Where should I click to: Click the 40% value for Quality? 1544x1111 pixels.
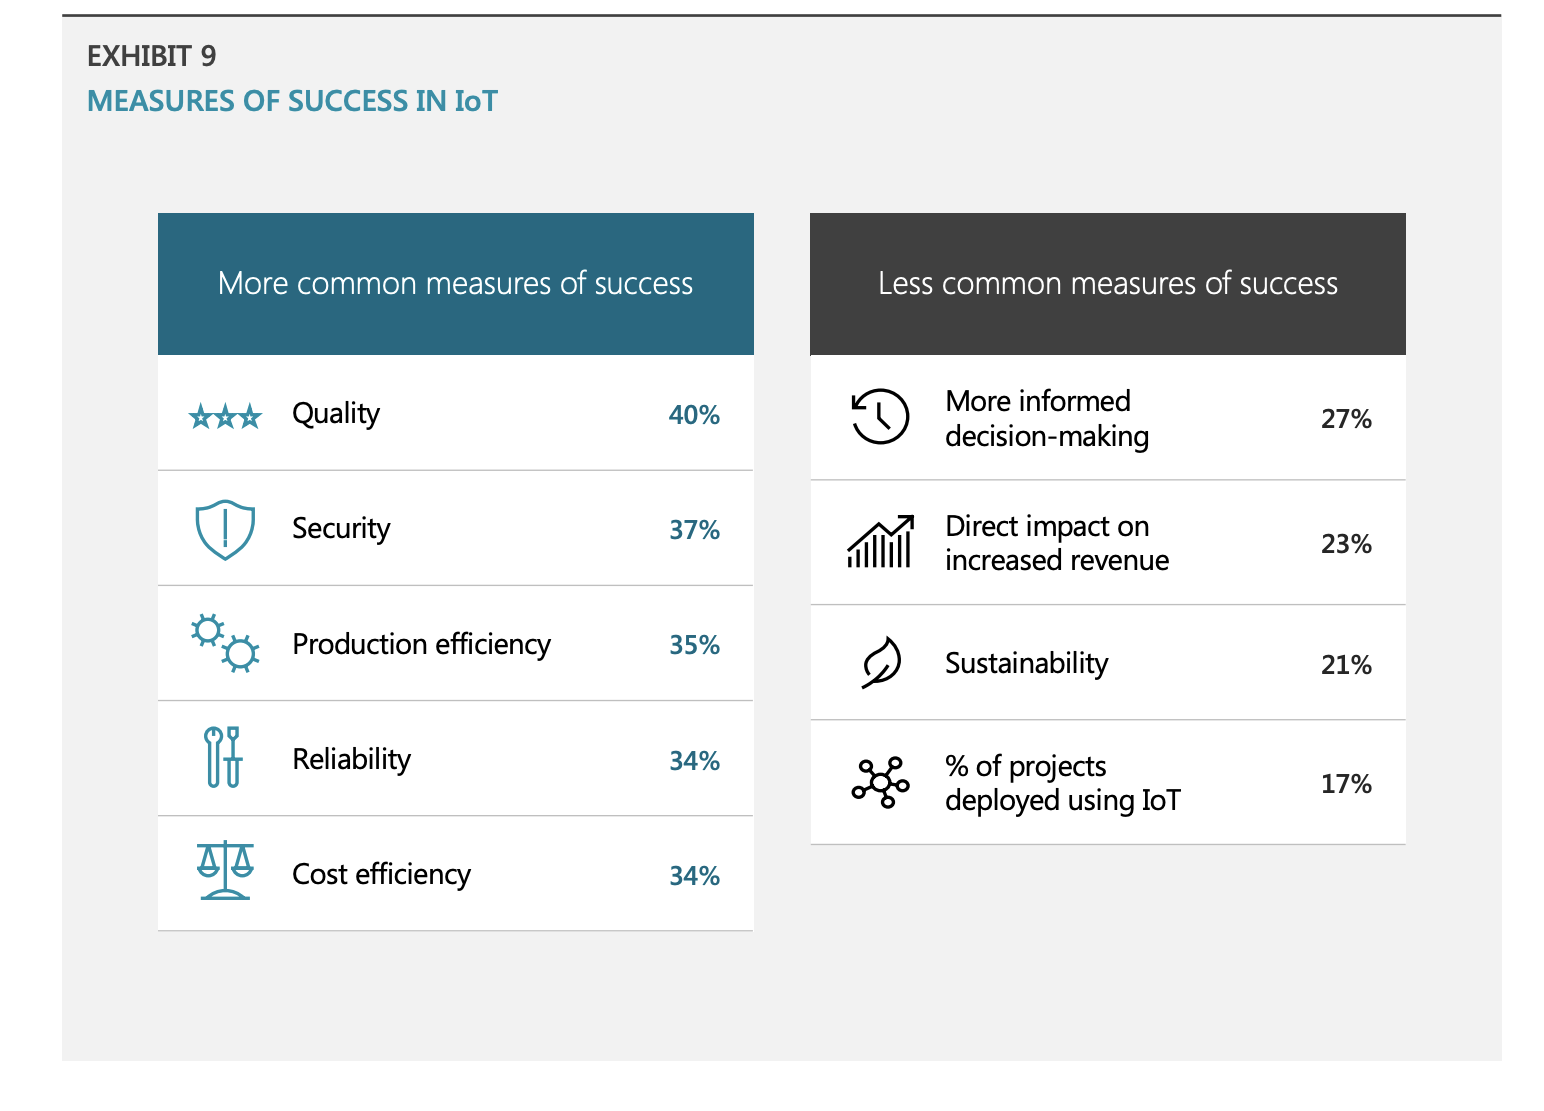click(694, 415)
